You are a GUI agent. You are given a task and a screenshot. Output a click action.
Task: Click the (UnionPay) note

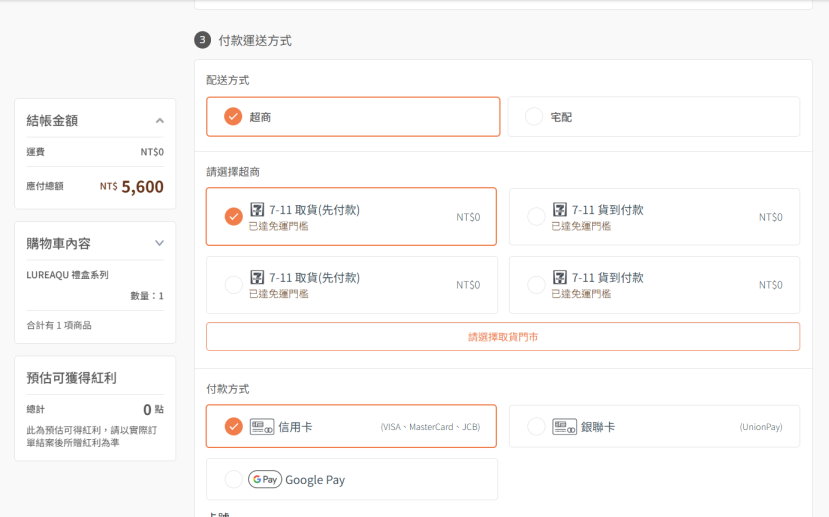(x=761, y=427)
